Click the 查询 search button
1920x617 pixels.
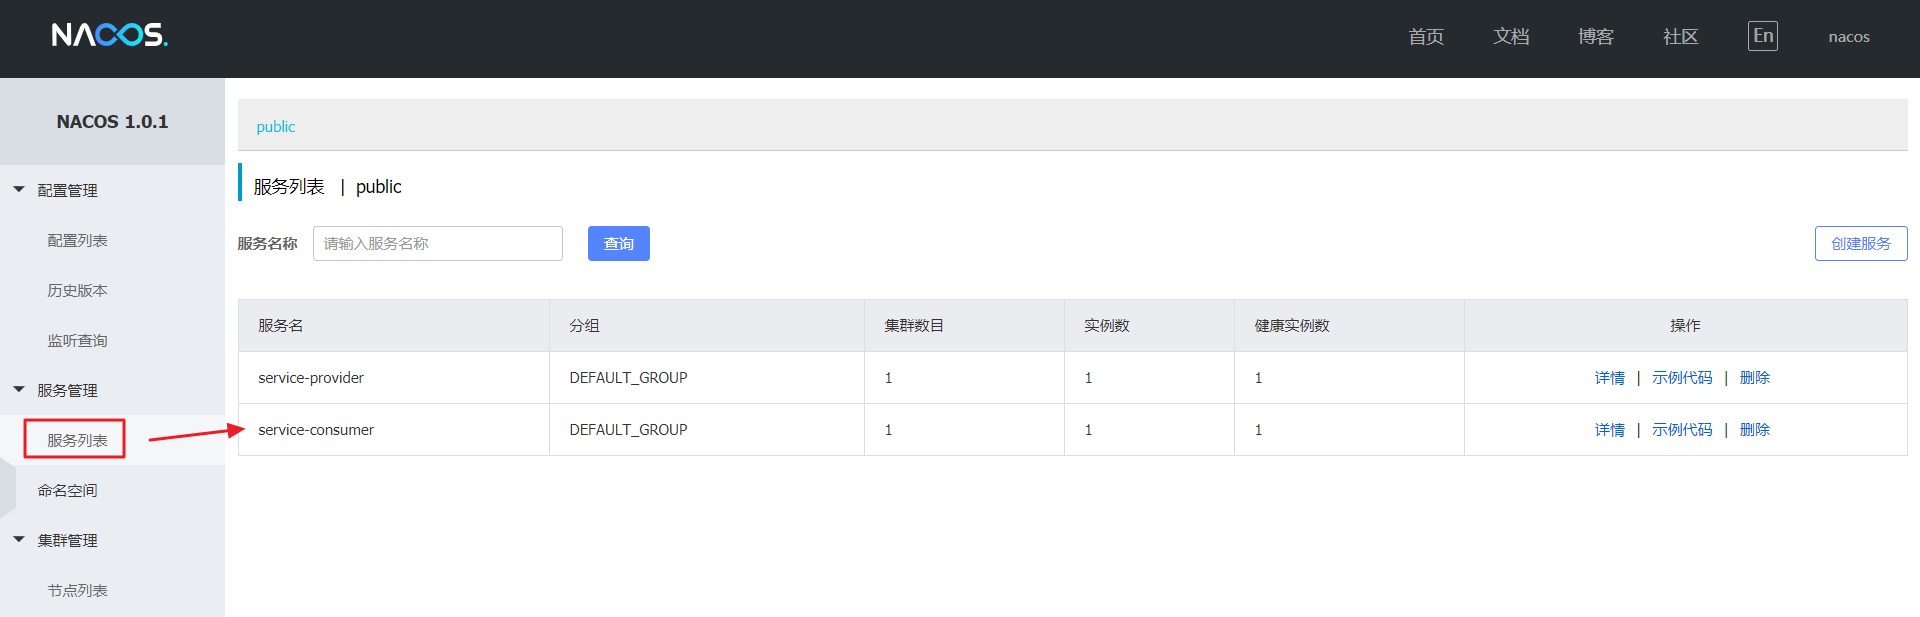[x=618, y=244]
